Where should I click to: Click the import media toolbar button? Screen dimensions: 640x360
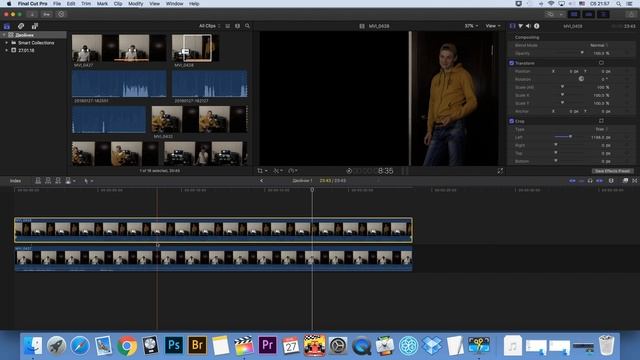32,14
